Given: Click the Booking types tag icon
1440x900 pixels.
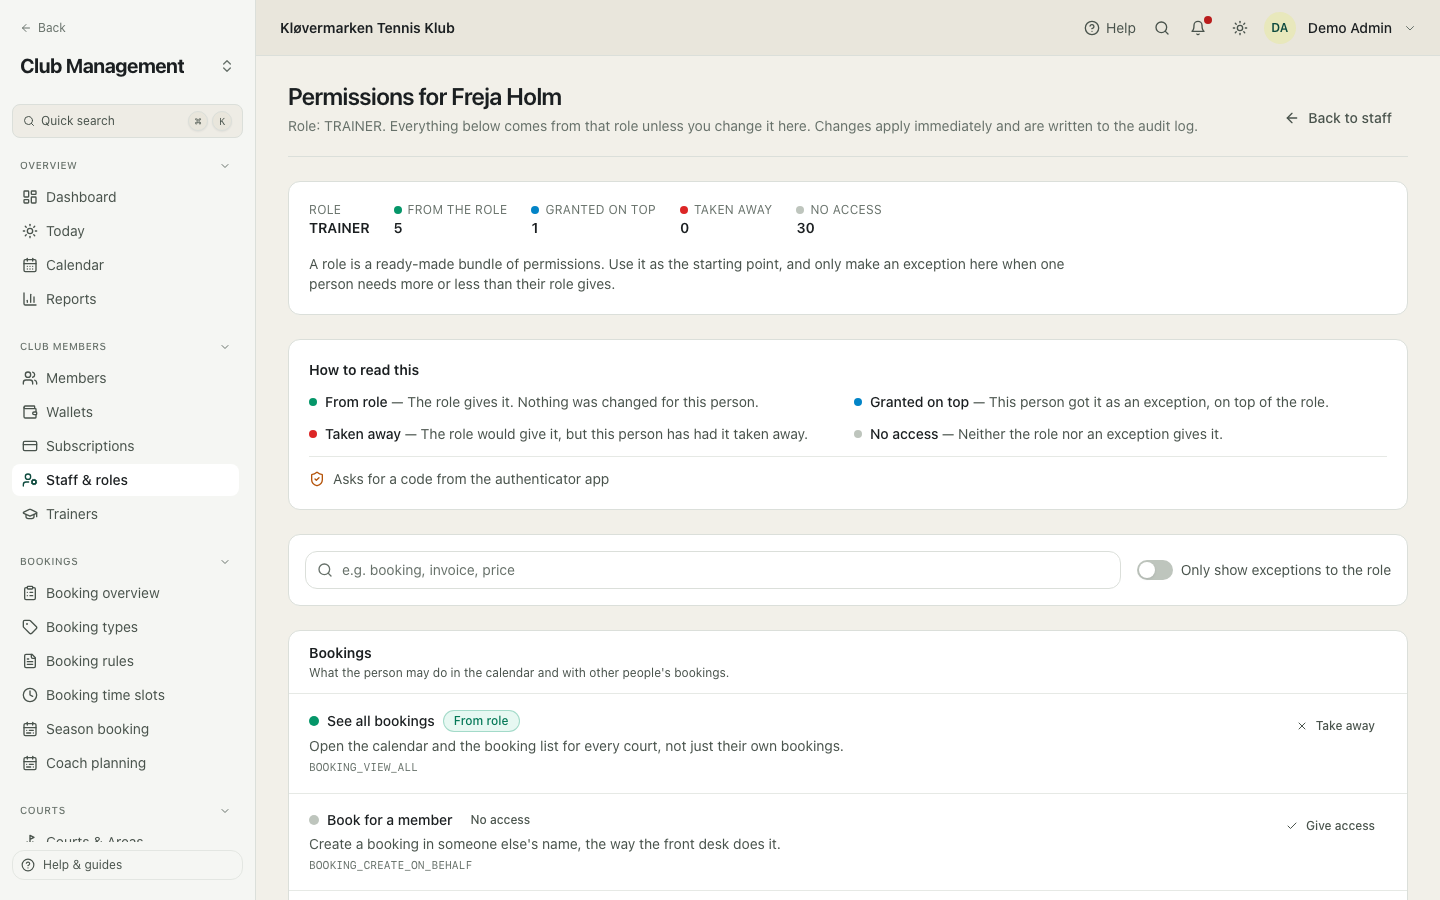Looking at the screenshot, I should [30, 627].
